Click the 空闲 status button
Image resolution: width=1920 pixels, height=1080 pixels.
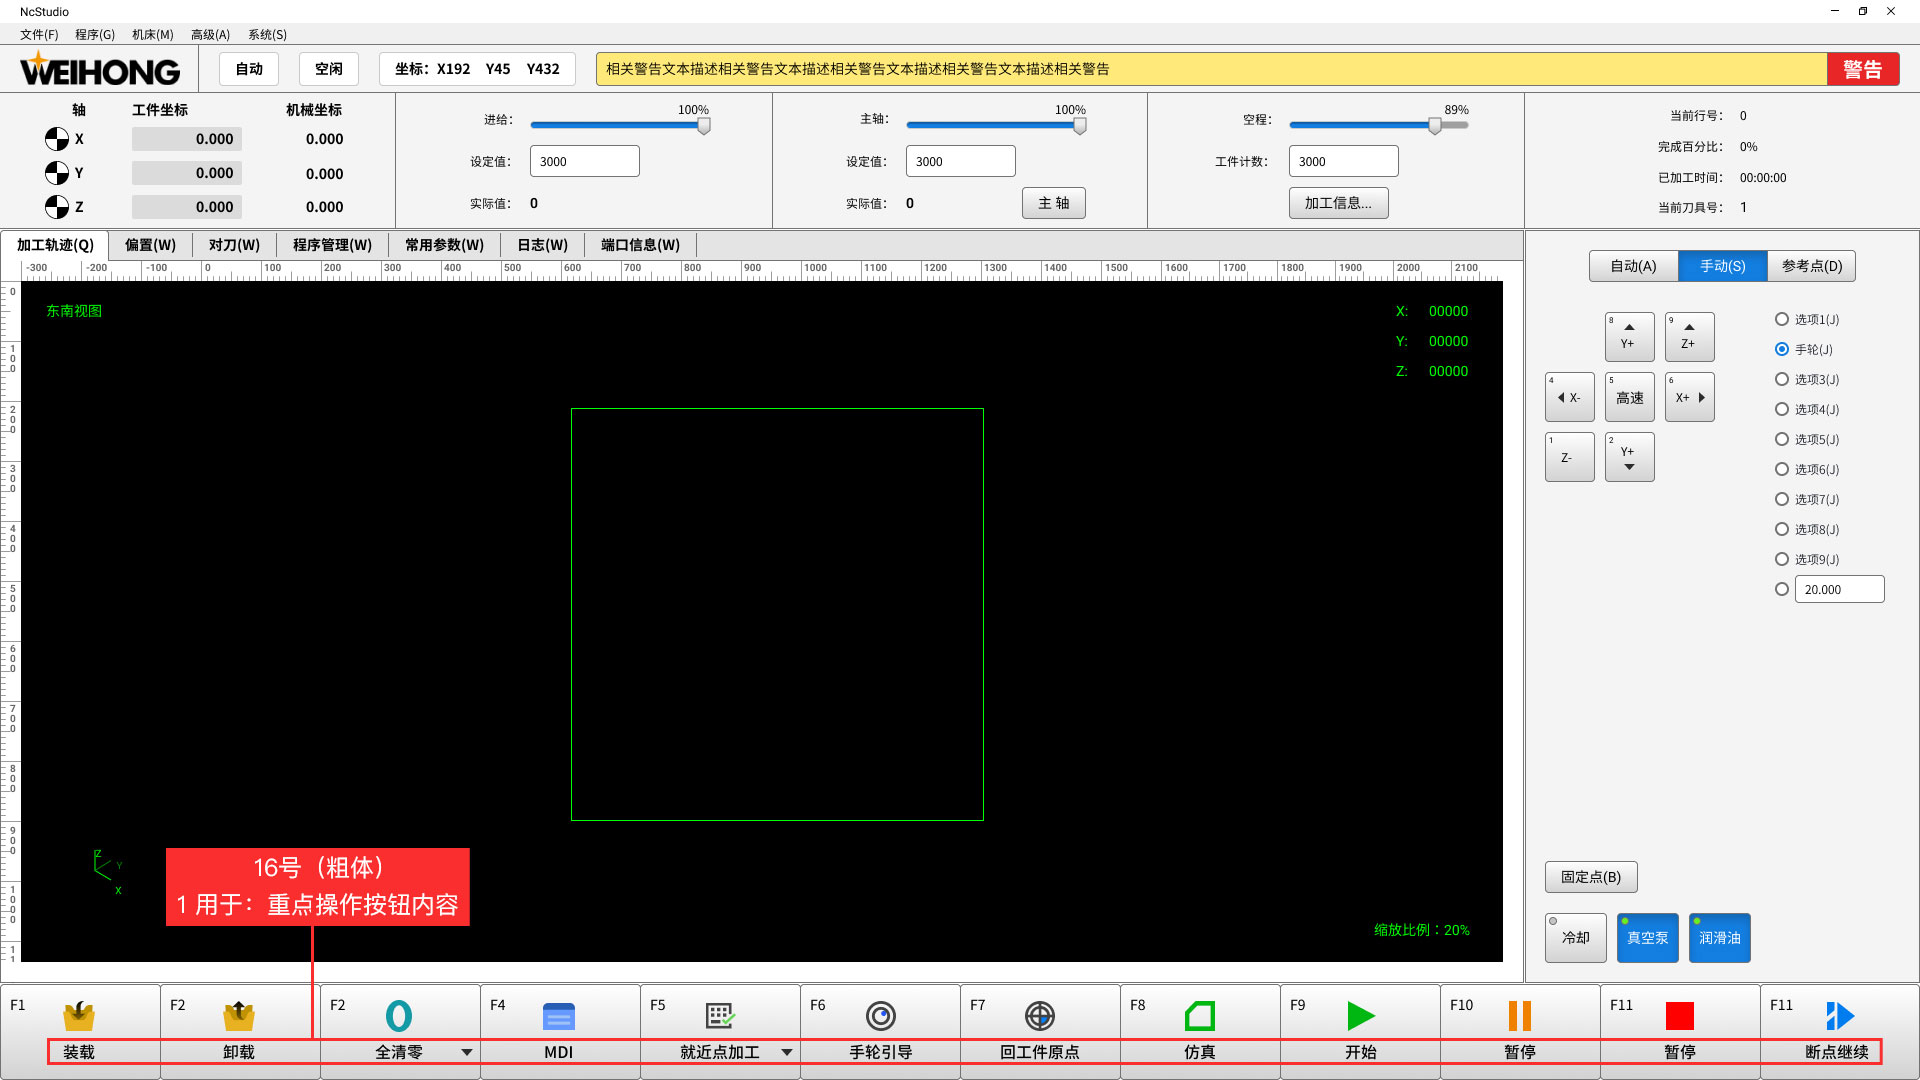(329, 69)
